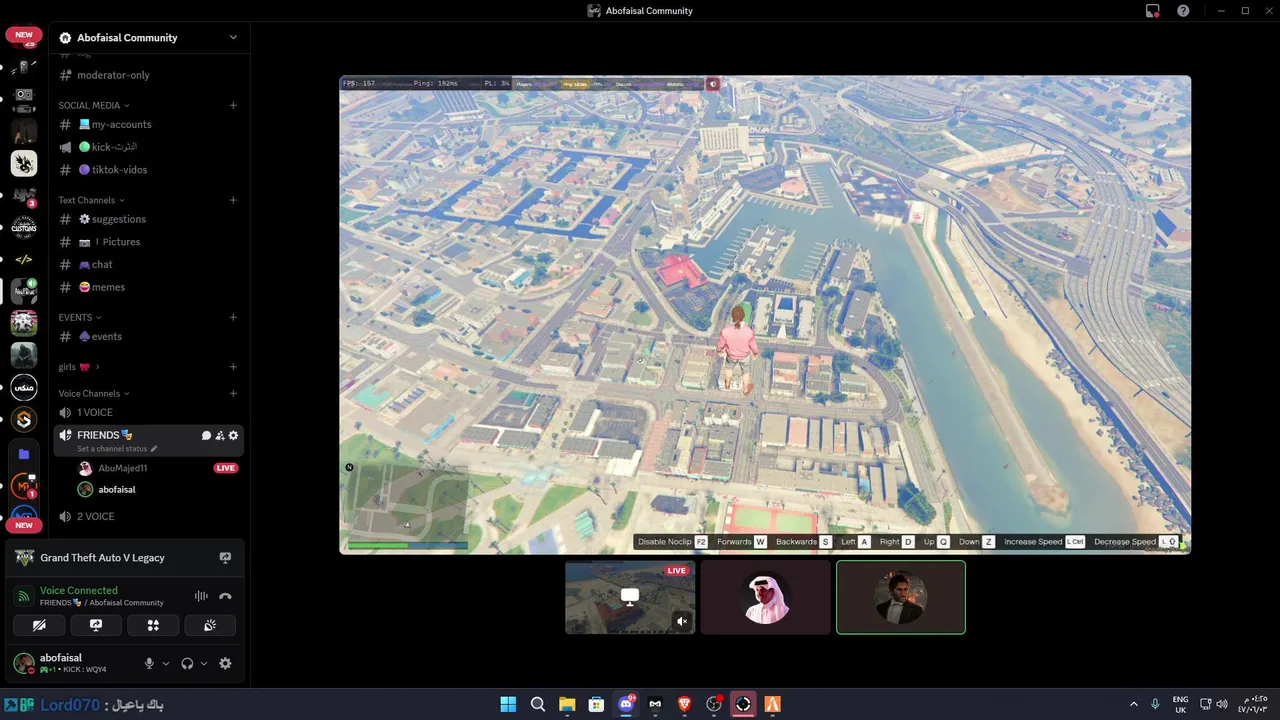Expand the girls category
The image size is (1280, 720).
[79, 367]
